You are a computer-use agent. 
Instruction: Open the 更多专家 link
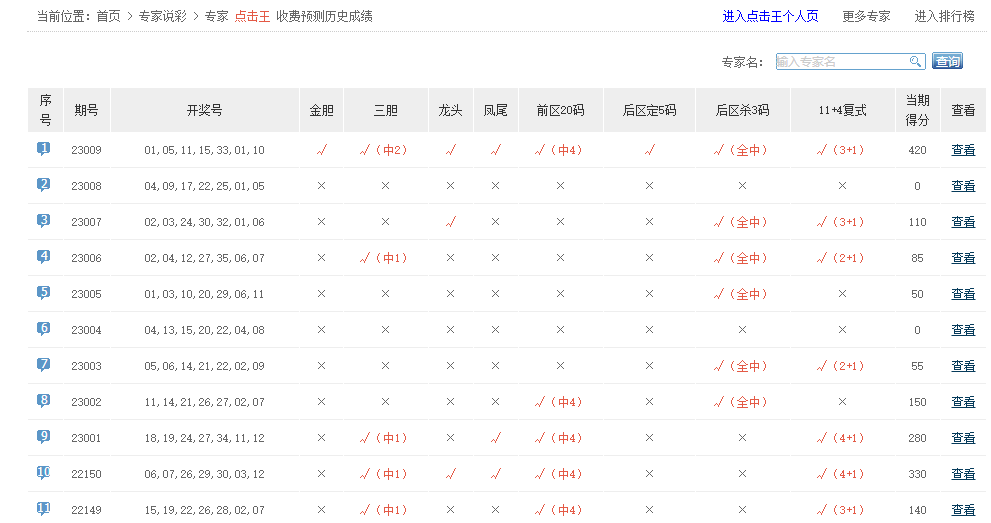[866, 16]
